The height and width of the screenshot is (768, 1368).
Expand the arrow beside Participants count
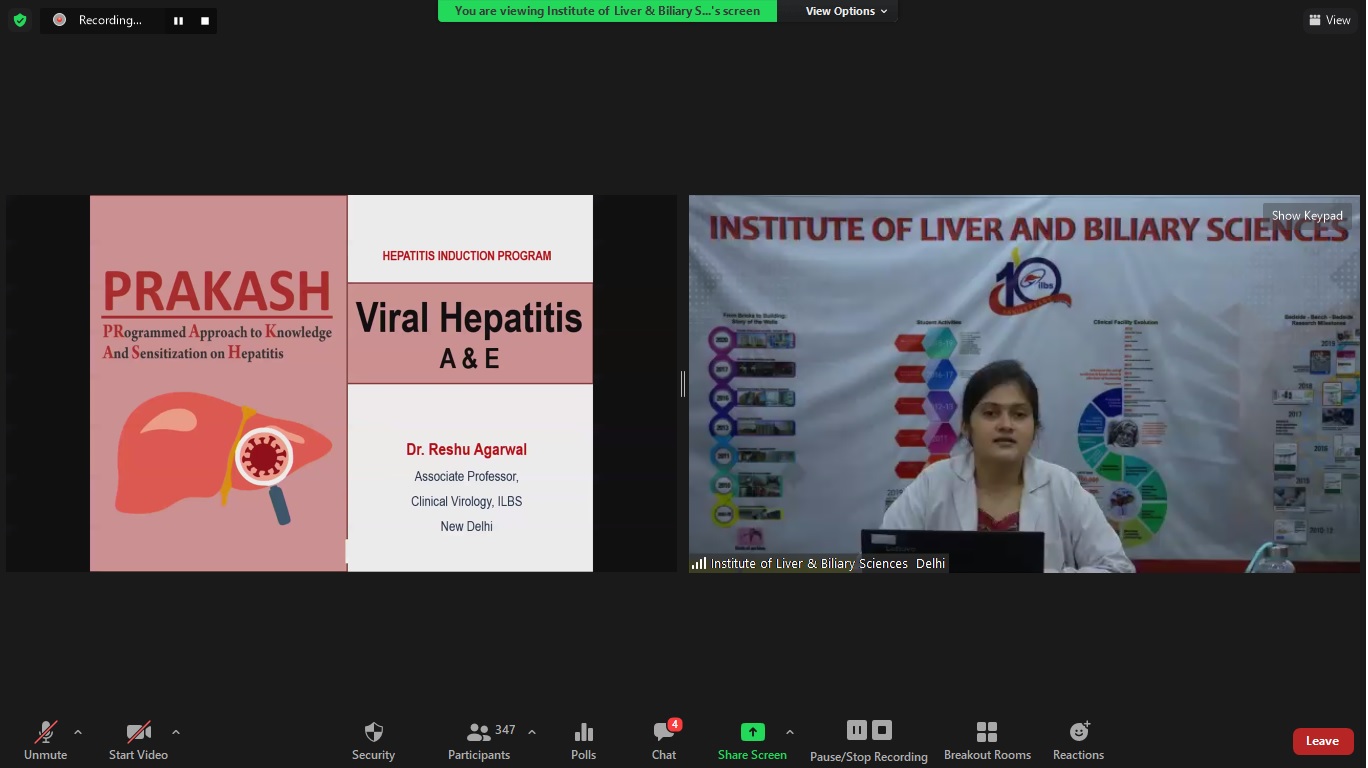pos(532,732)
